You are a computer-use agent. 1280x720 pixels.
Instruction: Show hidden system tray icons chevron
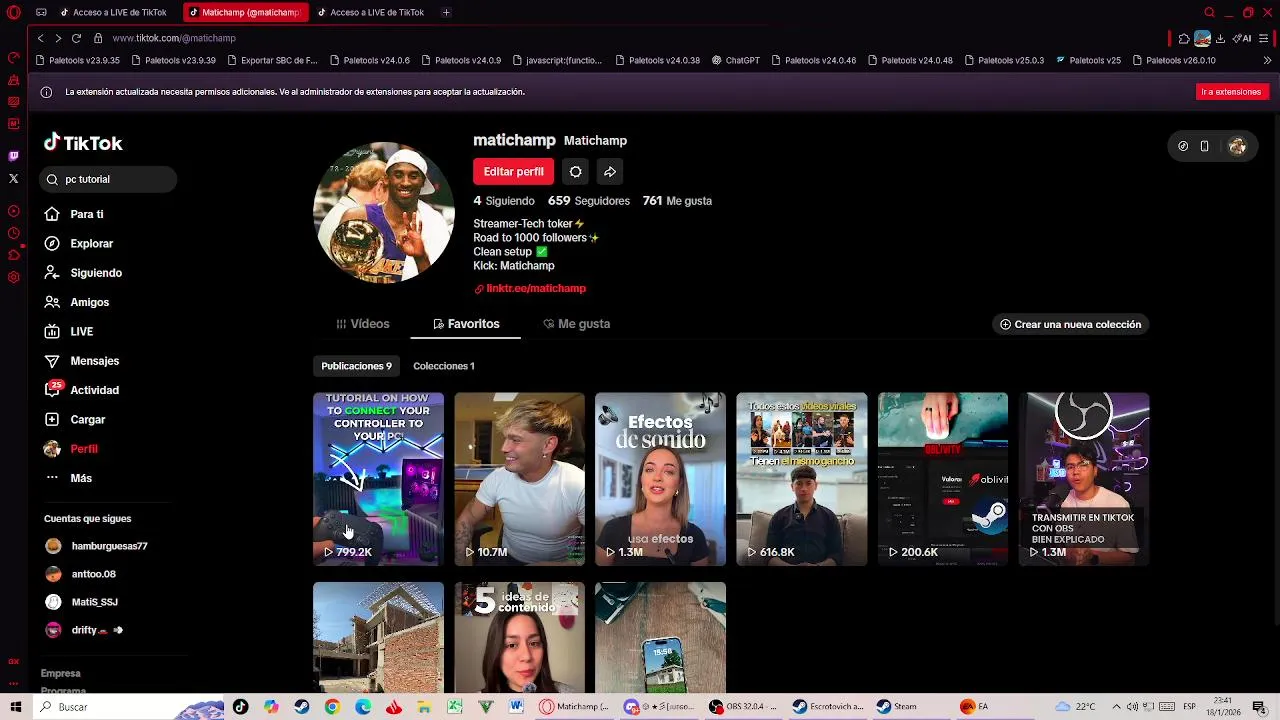click(x=1116, y=707)
